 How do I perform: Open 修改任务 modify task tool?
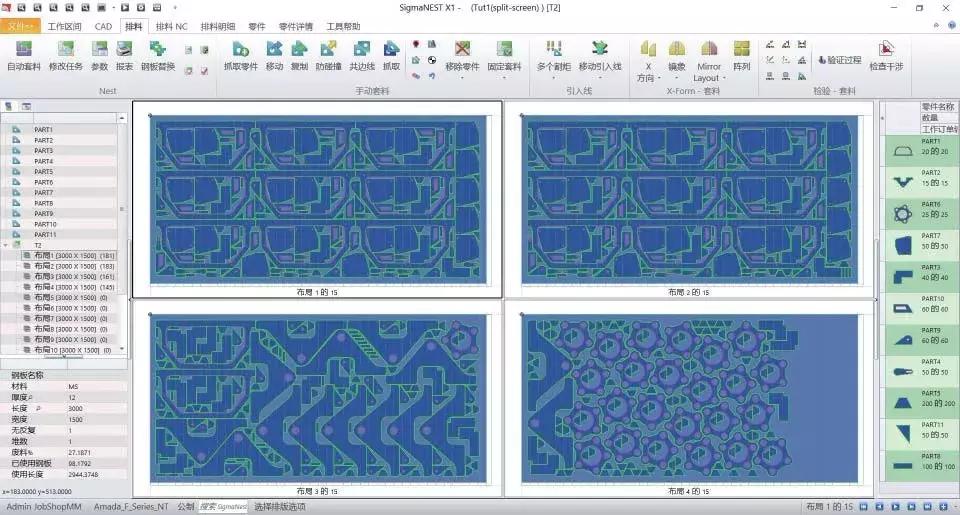point(66,56)
